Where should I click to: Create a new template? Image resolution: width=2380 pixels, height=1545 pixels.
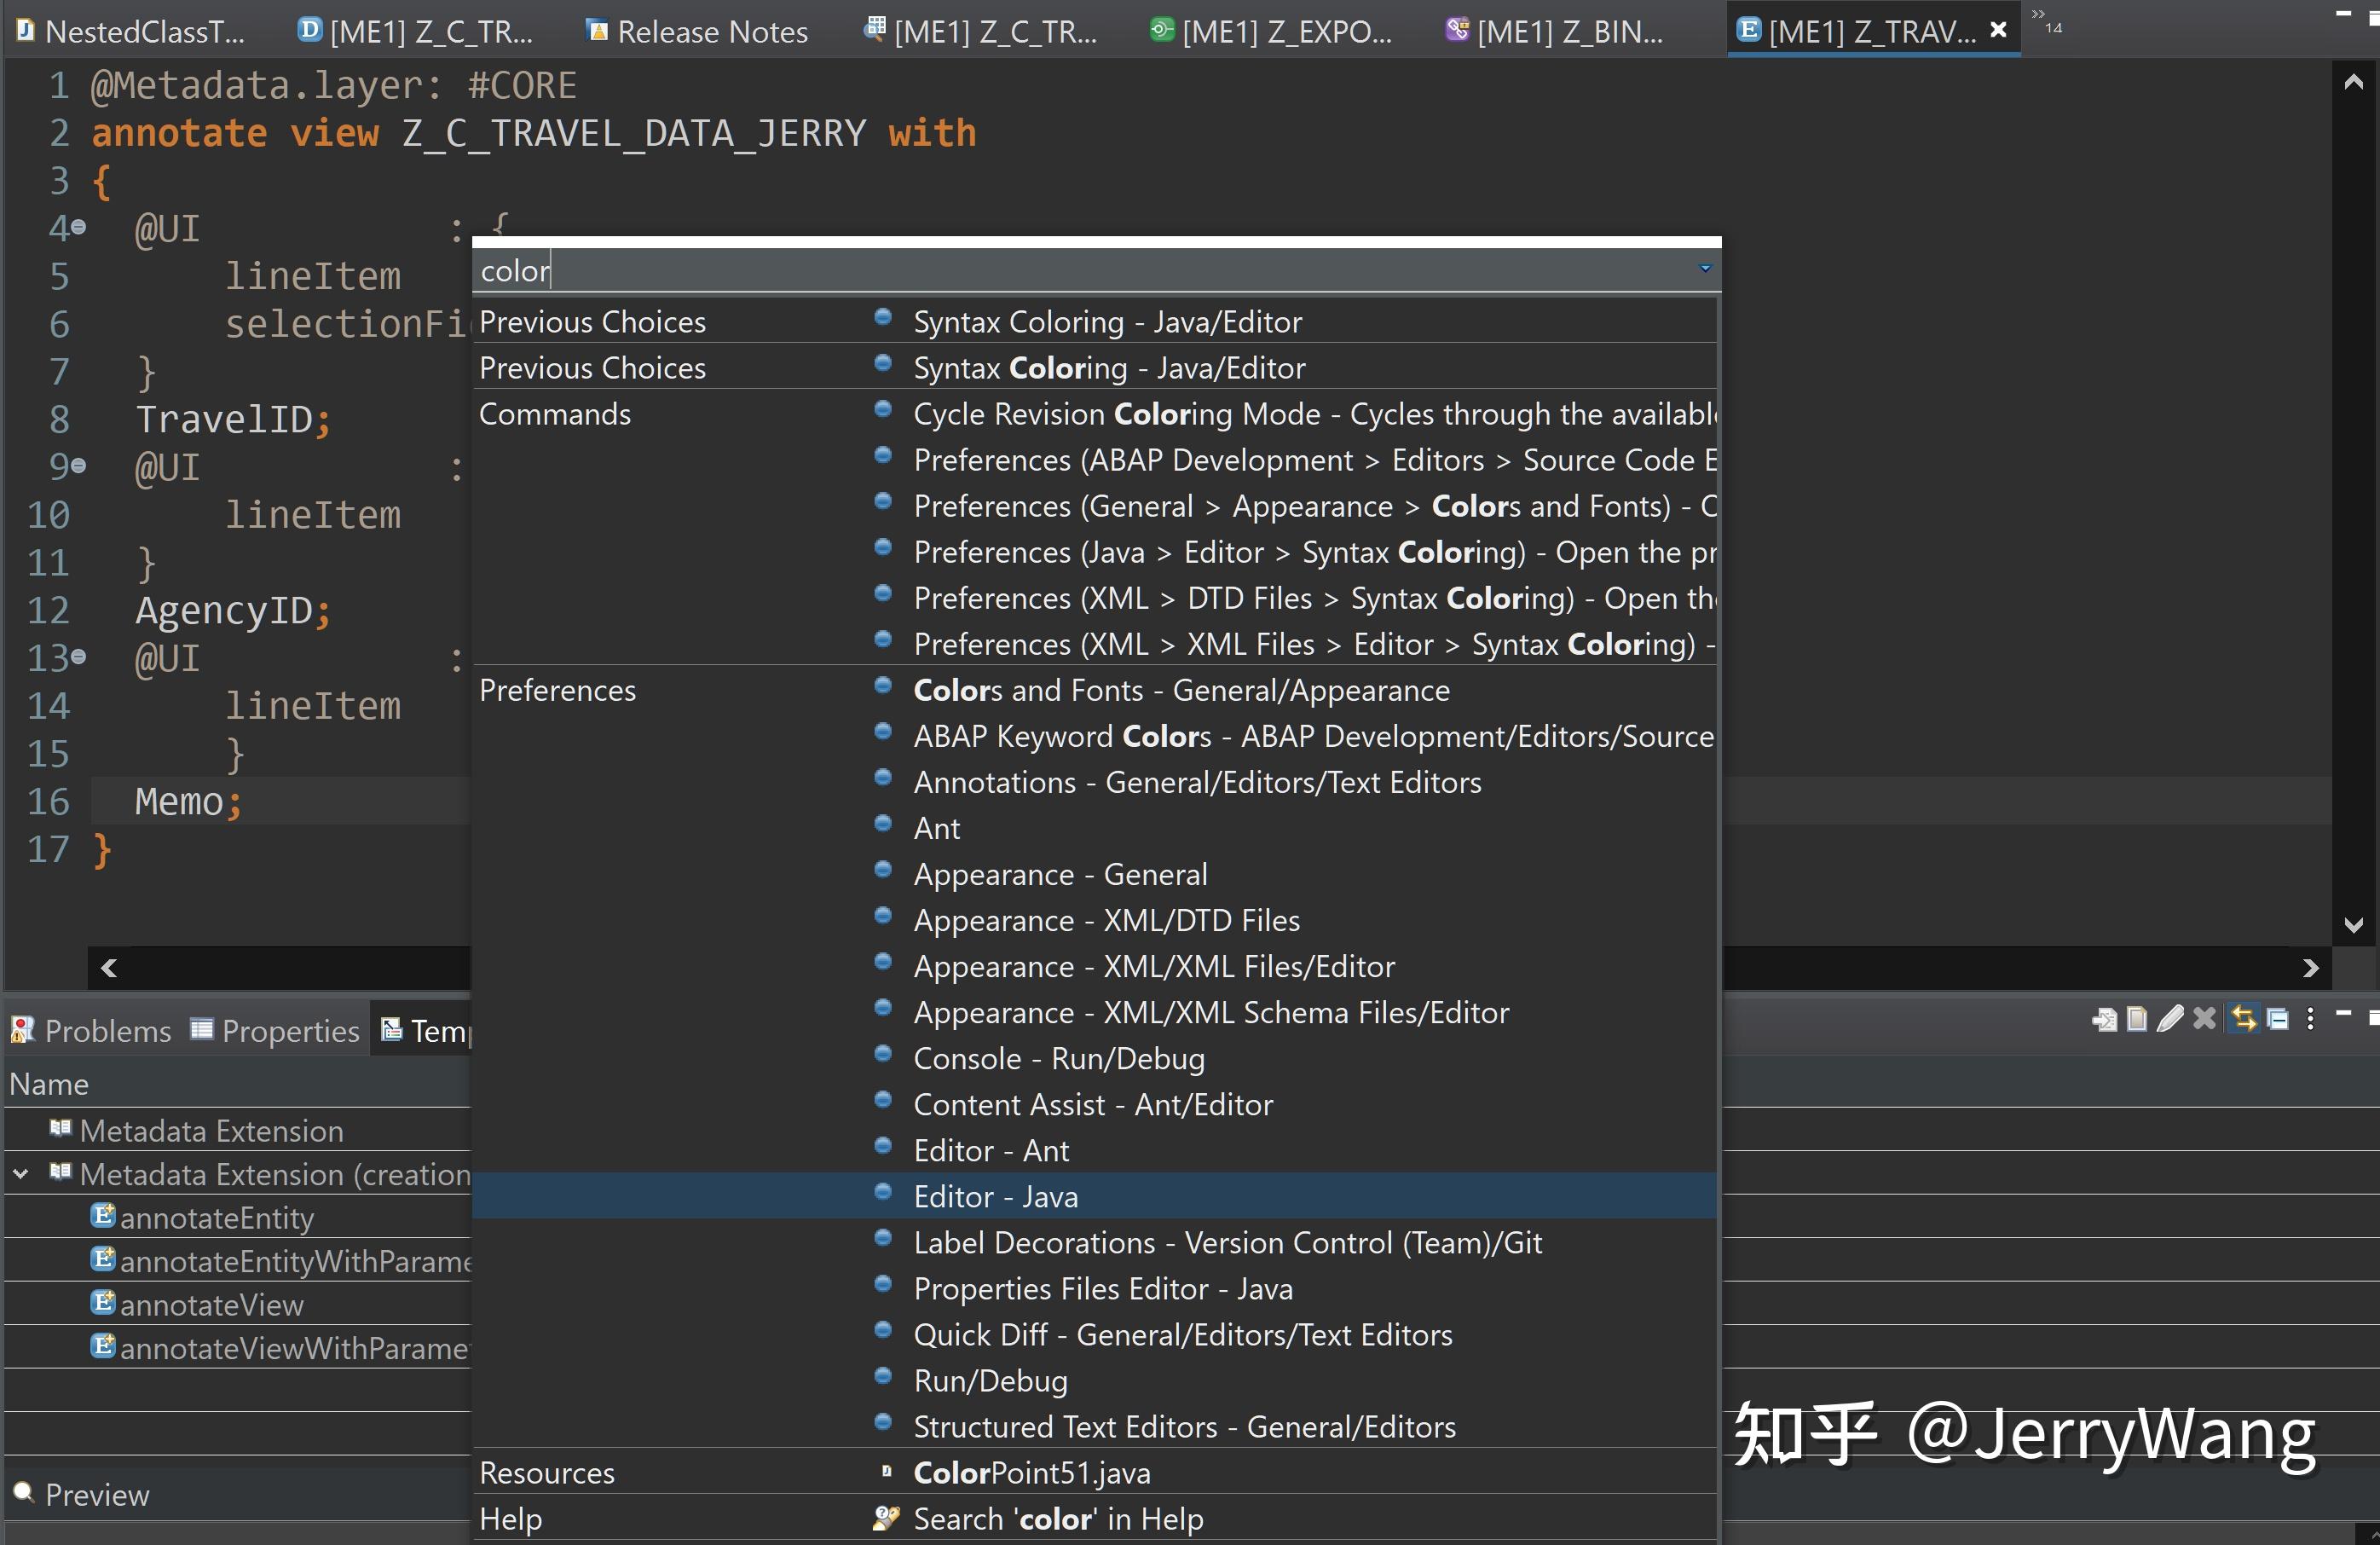(x=2137, y=1020)
